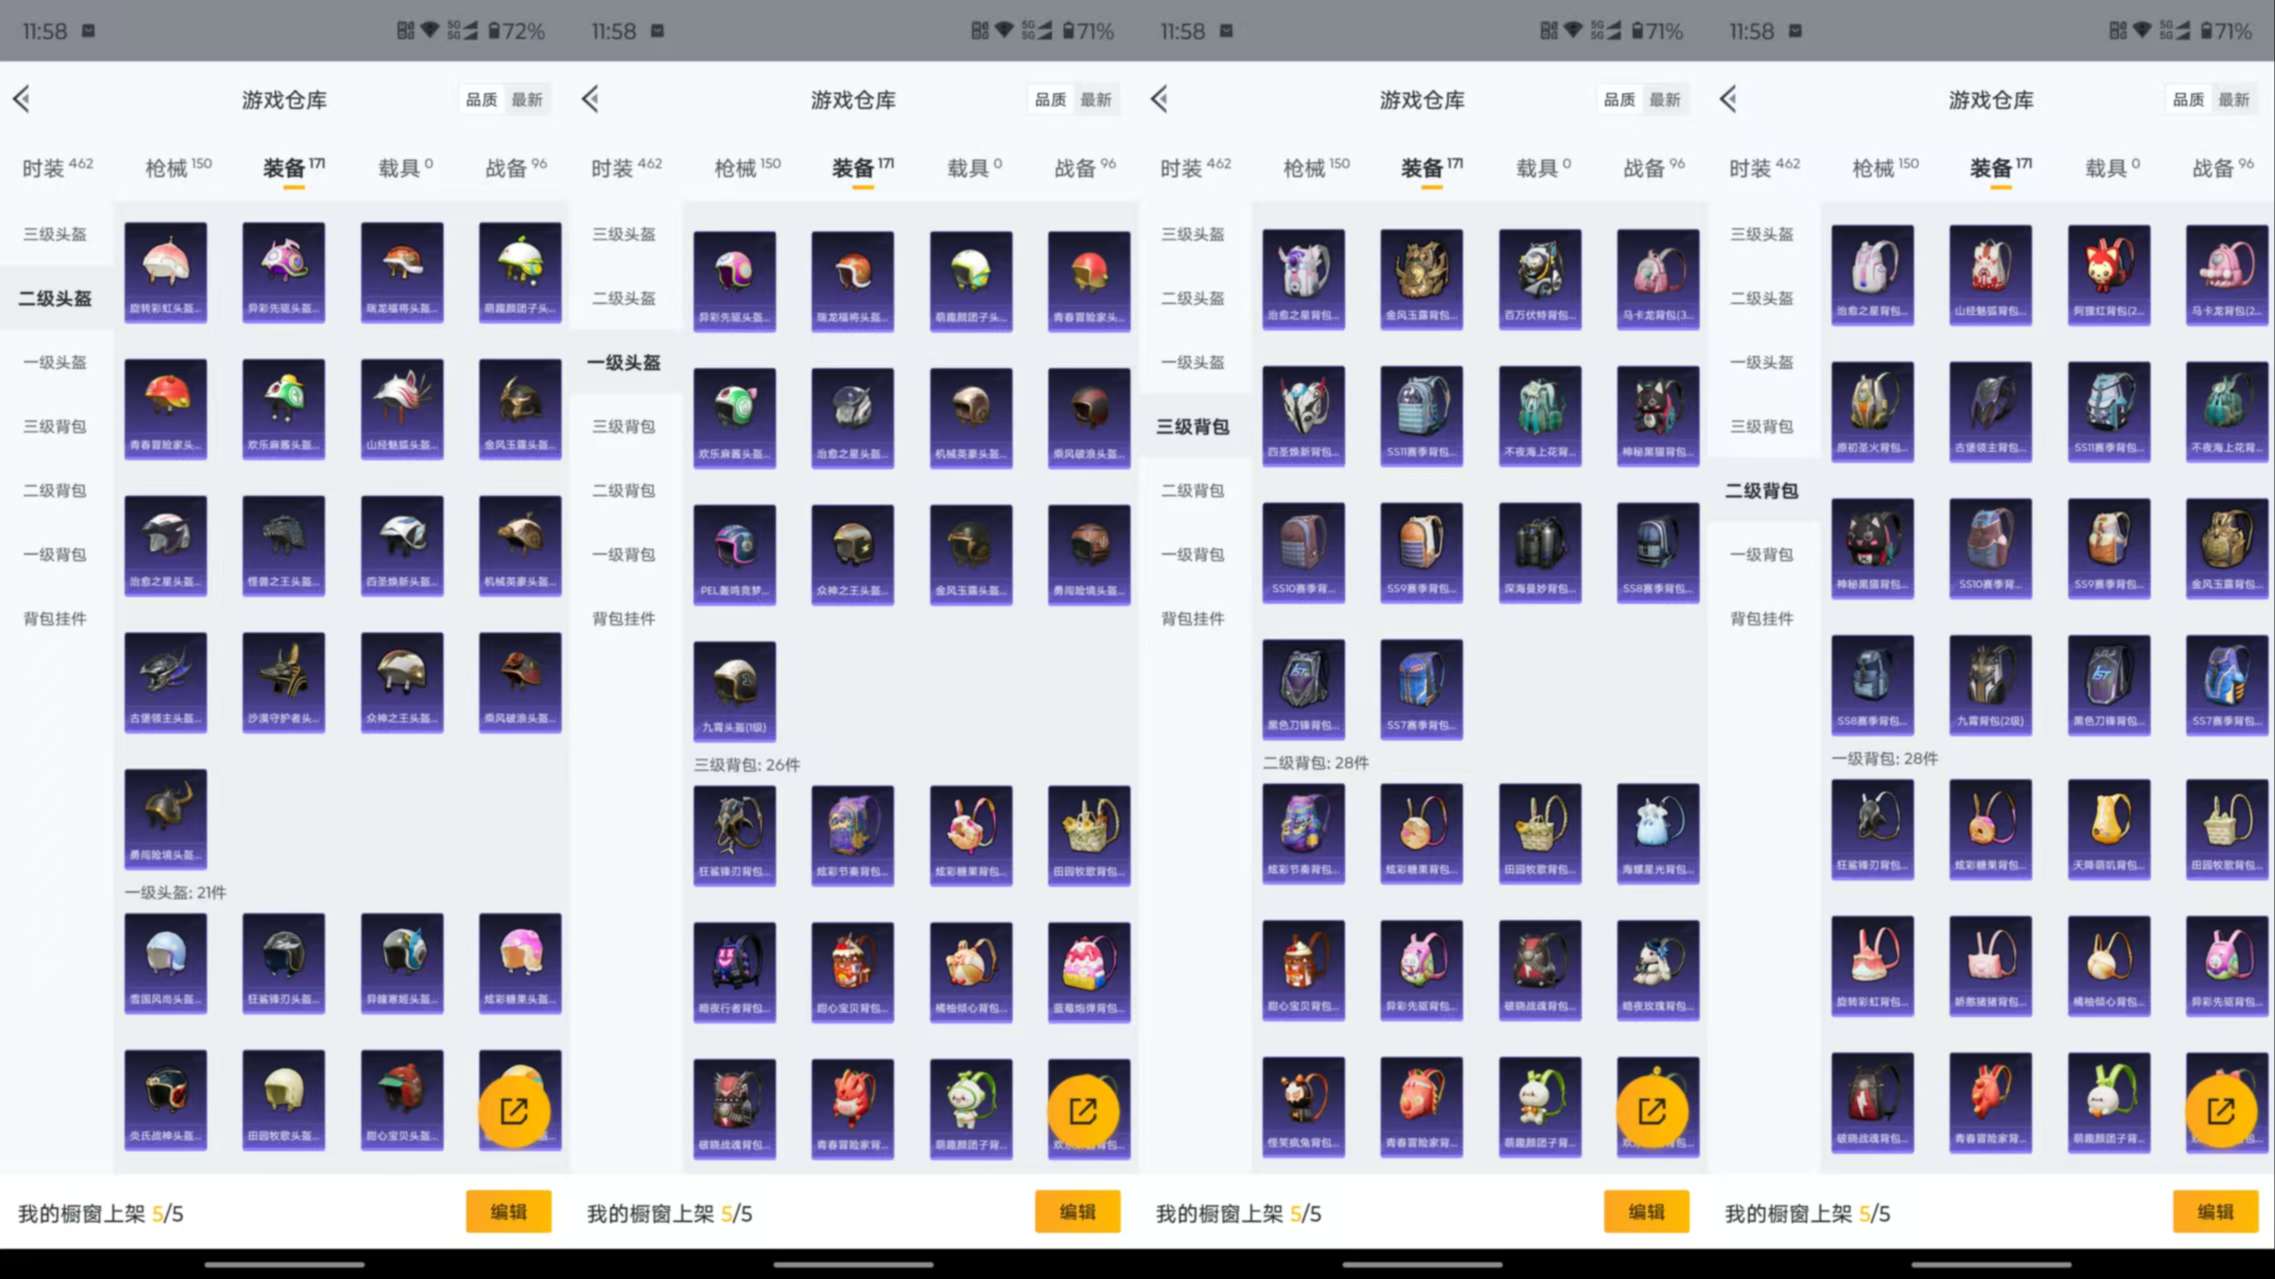Toggle 品质 sort in the rightmost panel
The image size is (2275, 1279).
click(x=2187, y=99)
